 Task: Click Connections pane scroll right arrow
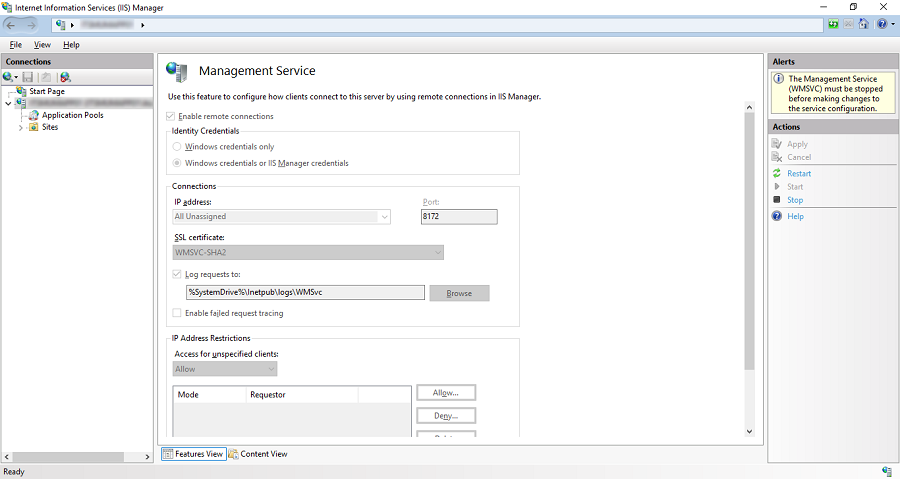[x=147, y=457]
